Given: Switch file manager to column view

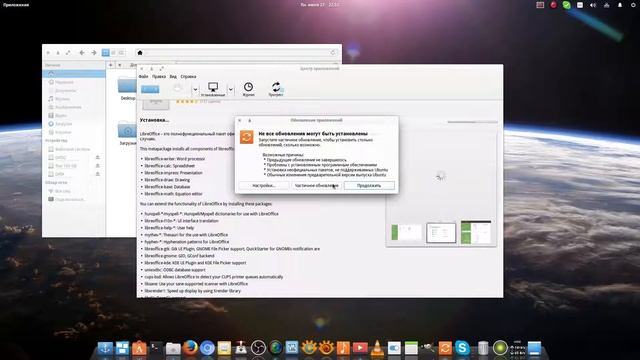Looking at the screenshot, I should coord(121,53).
